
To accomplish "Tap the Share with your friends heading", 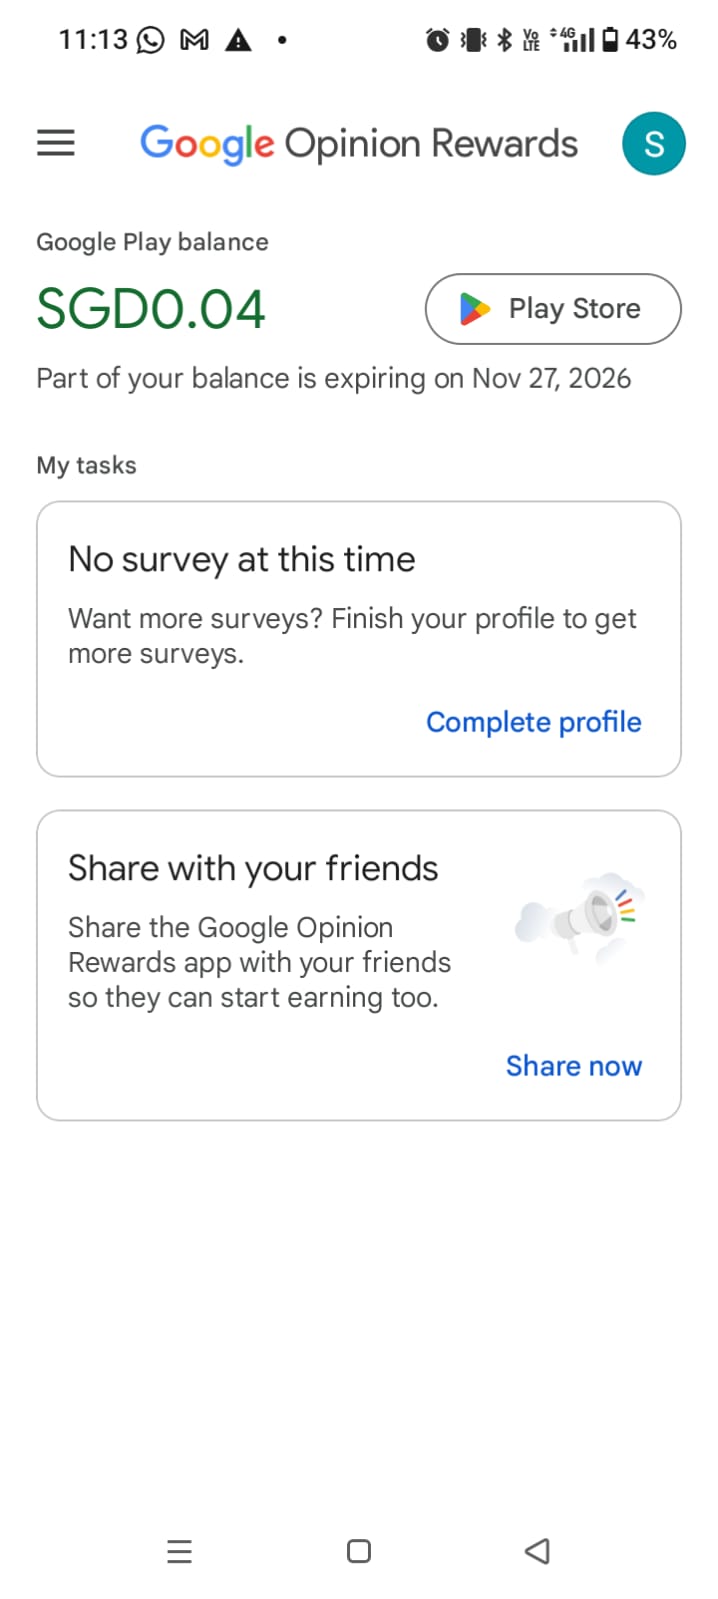I will tap(253, 868).
